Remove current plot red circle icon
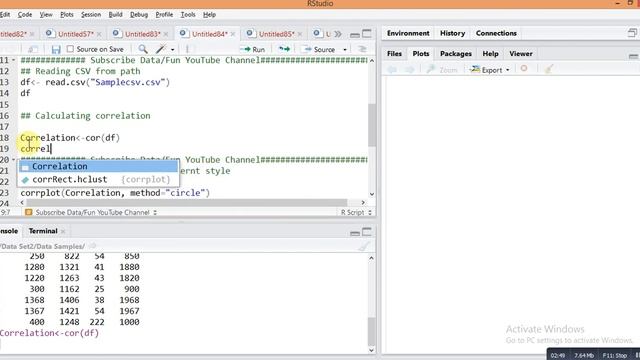This screenshot has height=360, width=640. tap(524, 69)
